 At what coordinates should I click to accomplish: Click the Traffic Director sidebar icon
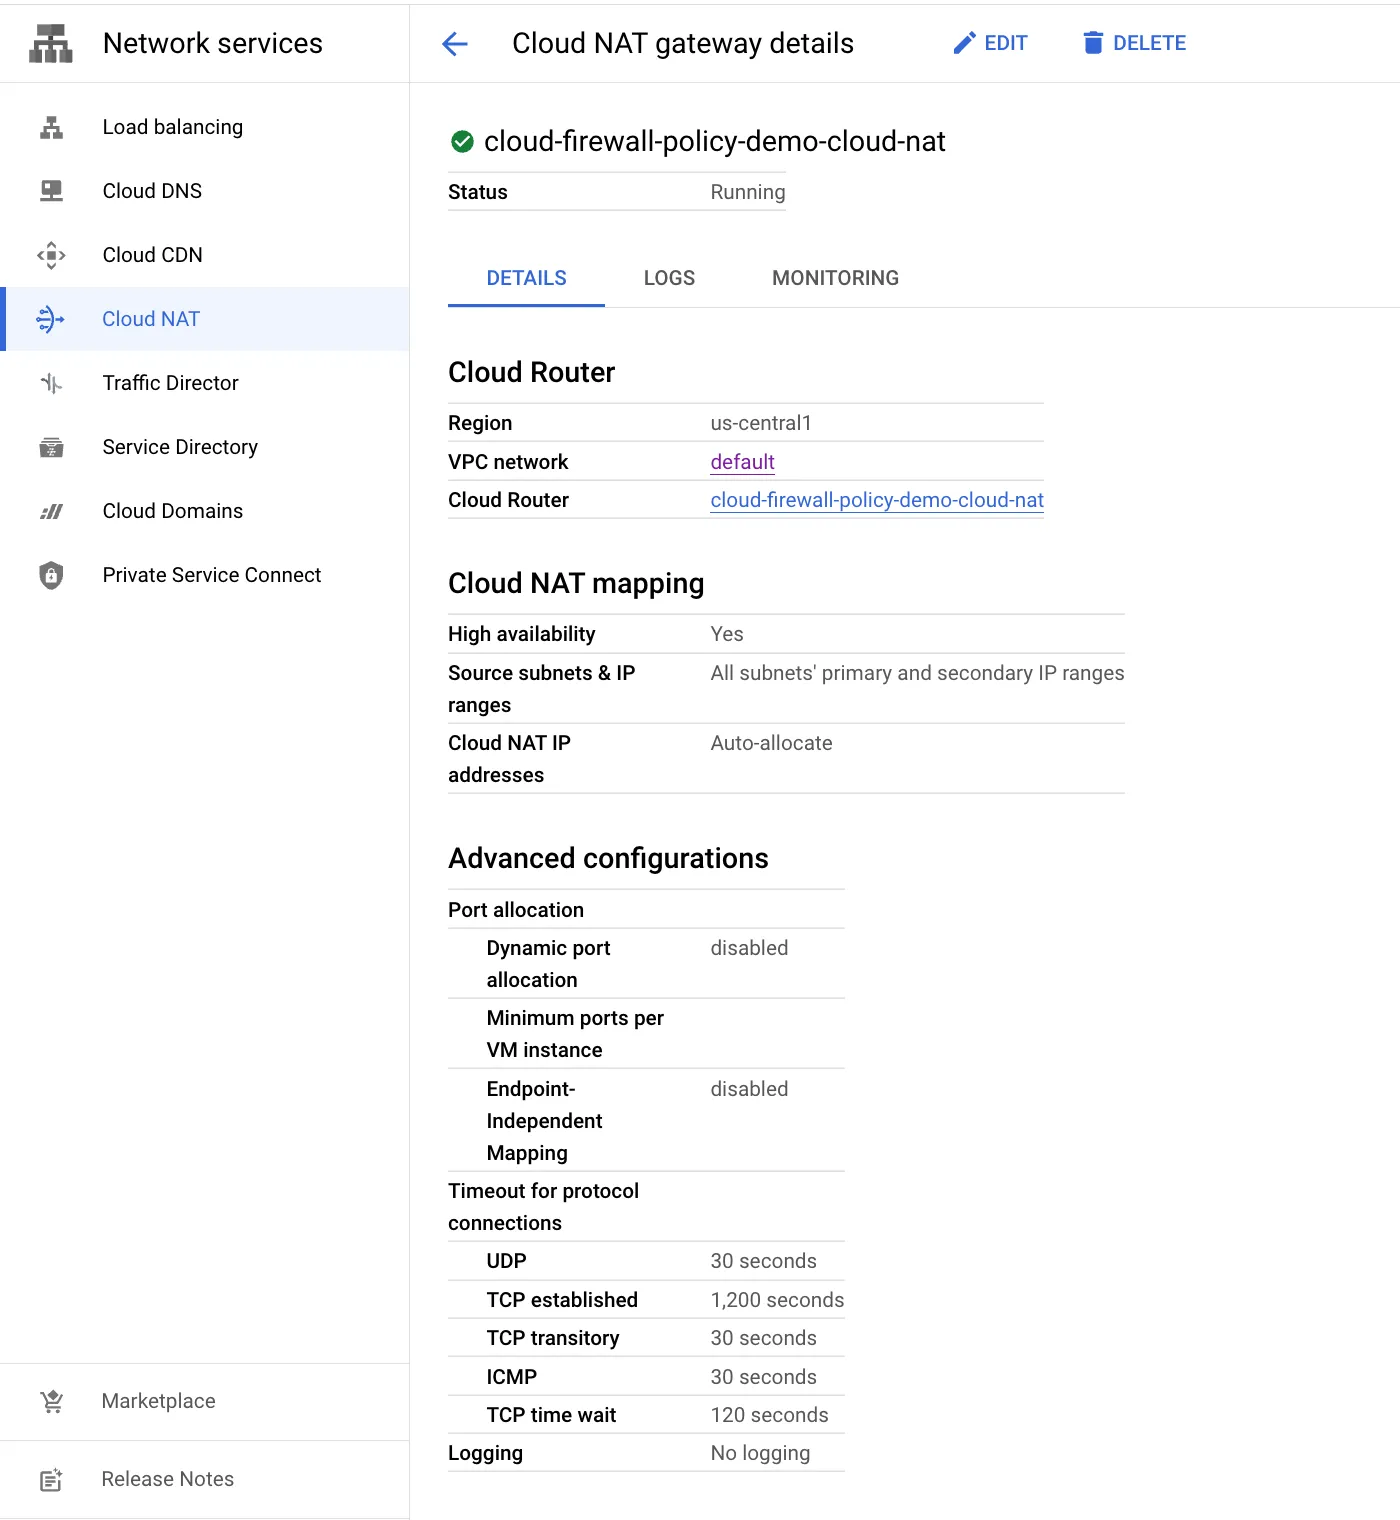click(51, 383)
